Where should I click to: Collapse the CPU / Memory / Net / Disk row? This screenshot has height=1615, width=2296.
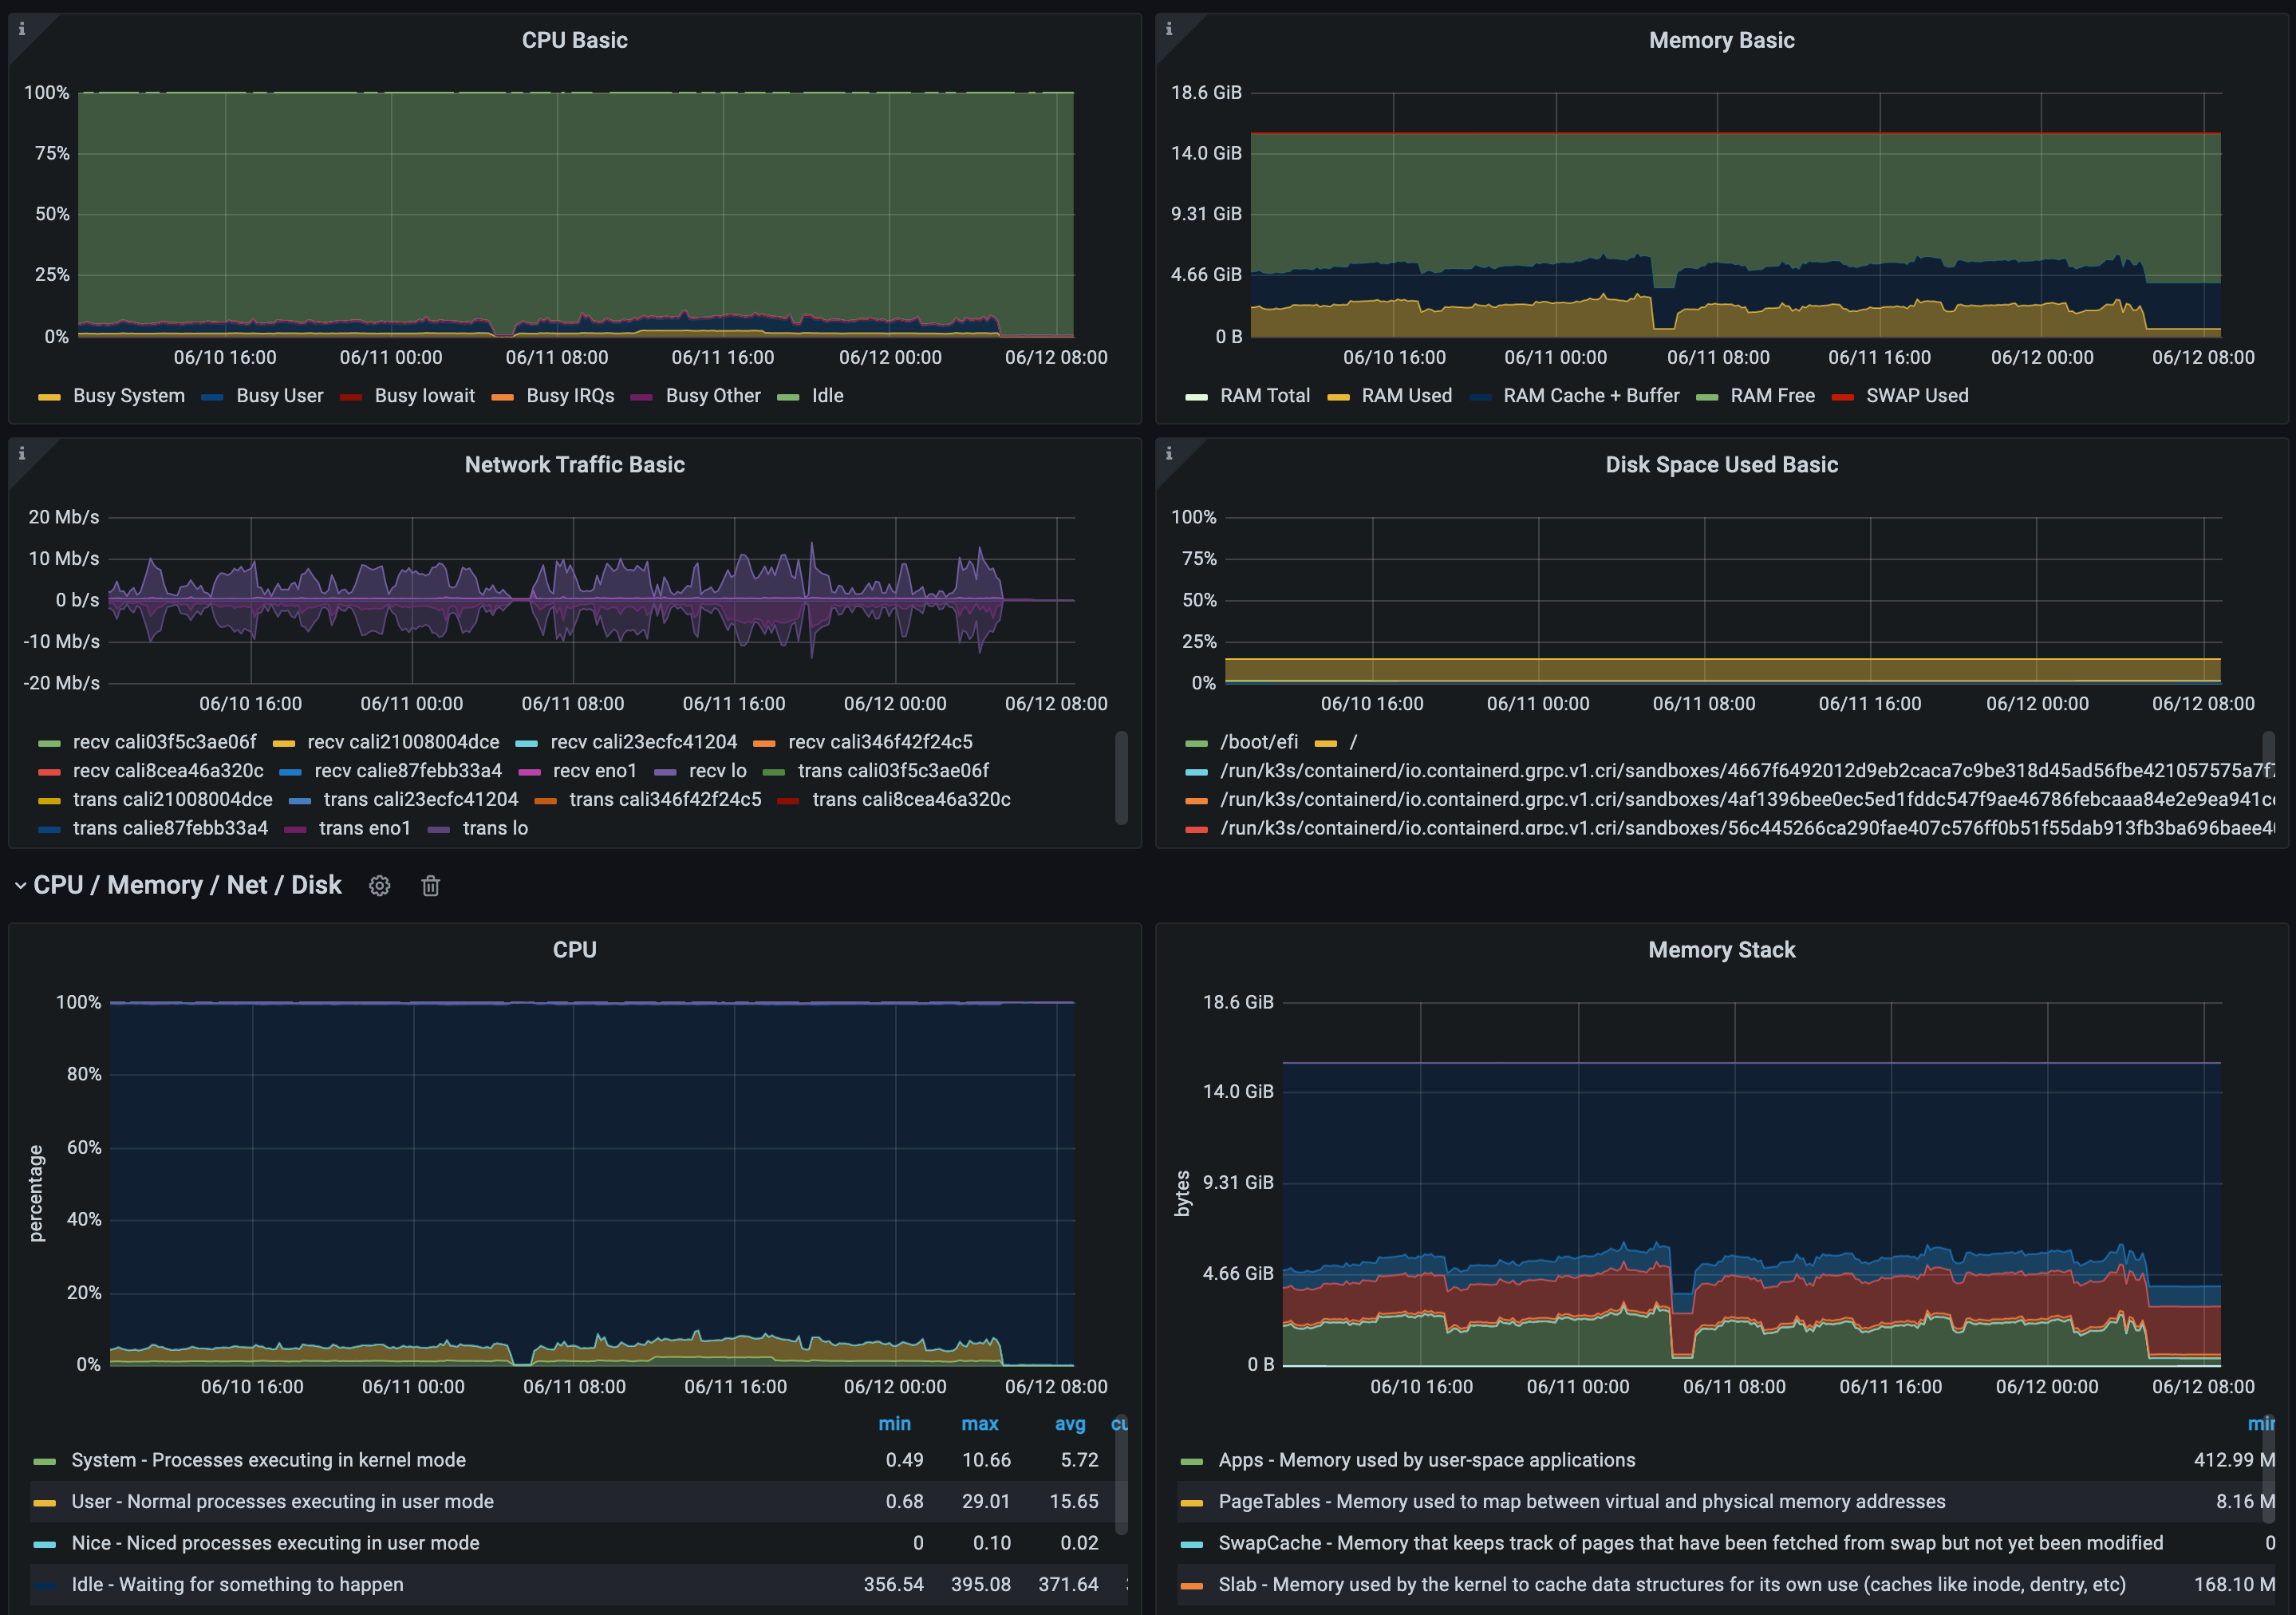coord(20,885)
